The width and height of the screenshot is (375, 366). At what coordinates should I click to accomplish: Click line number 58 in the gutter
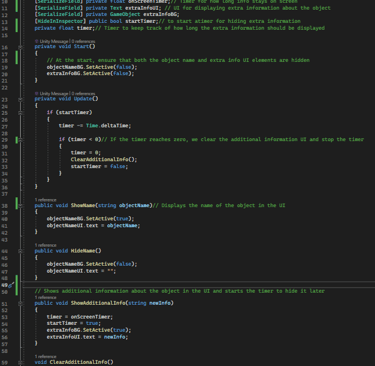(5, 351)
